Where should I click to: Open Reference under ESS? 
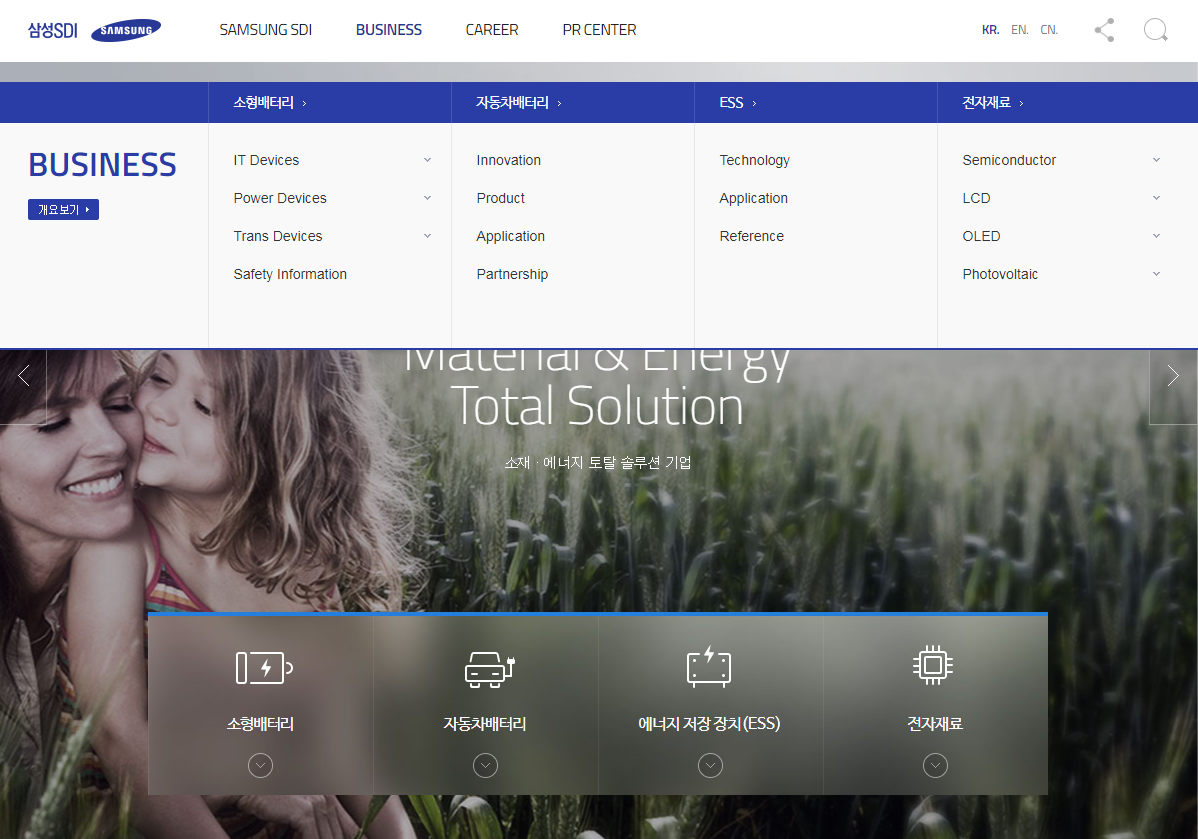(752, 236)
